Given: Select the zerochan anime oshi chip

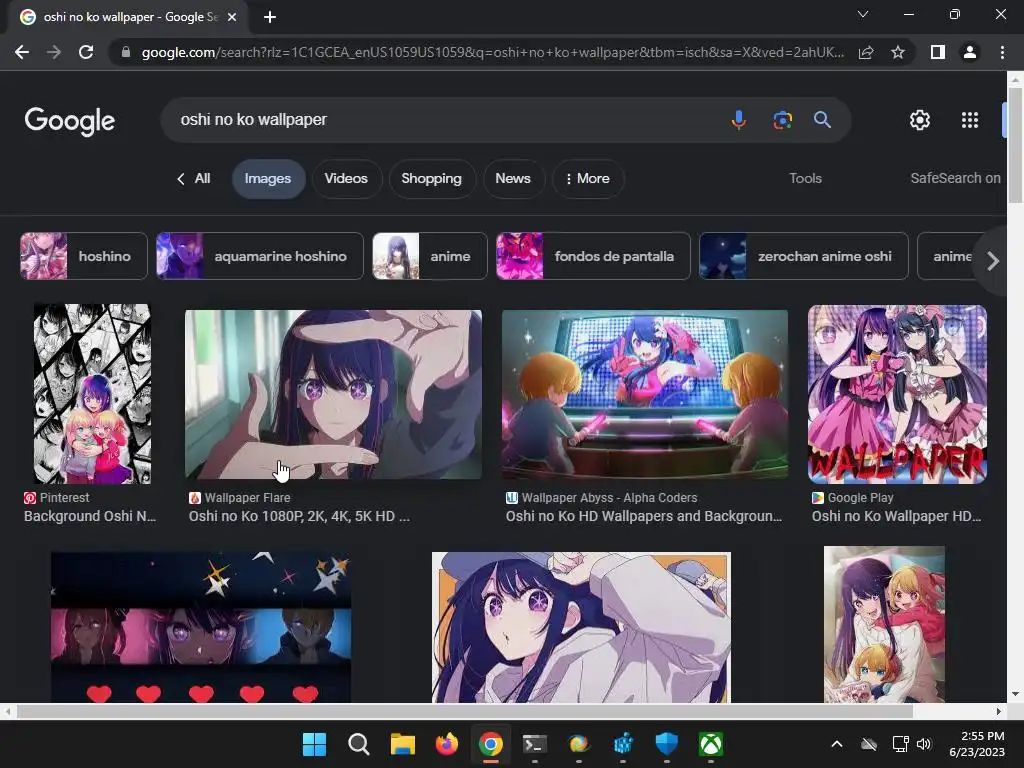Looking at the screenshot, I should point(803,256).
